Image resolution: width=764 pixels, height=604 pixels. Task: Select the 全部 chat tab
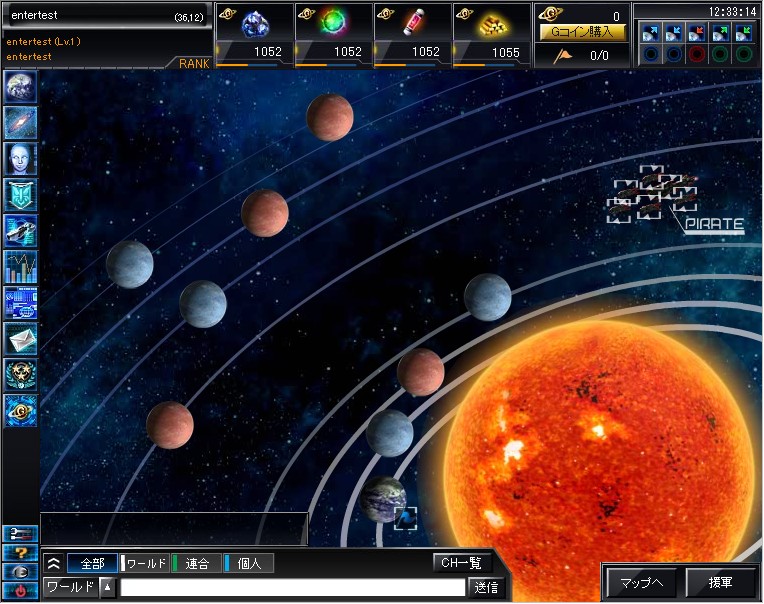pyautogui.click(x=92, y=564)
